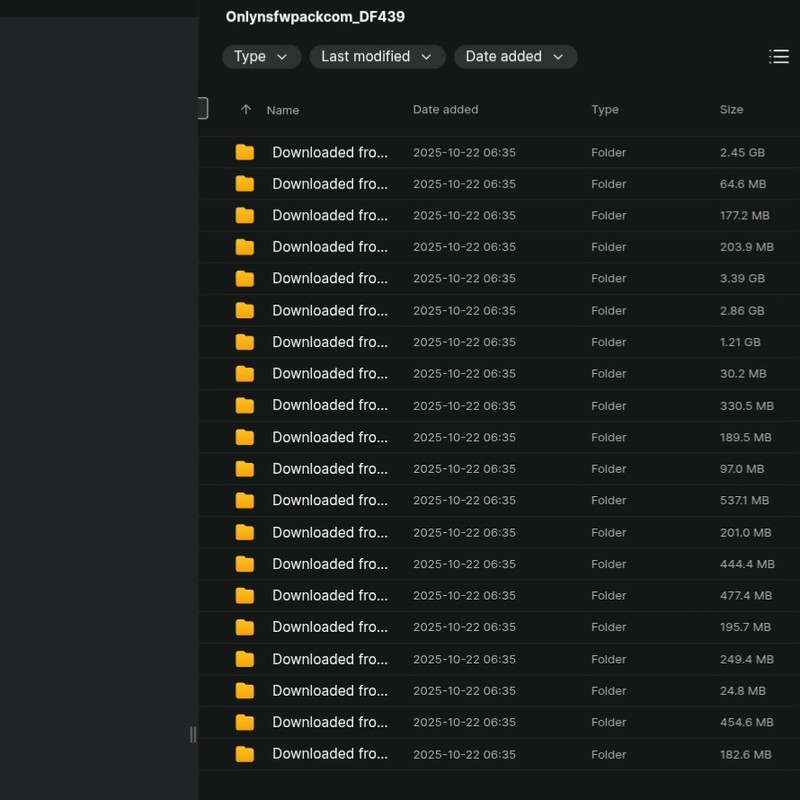The width and height of the screenshot is (800, 800).
Task: Grab the sidebar resize handle
Action: (193, 734)
